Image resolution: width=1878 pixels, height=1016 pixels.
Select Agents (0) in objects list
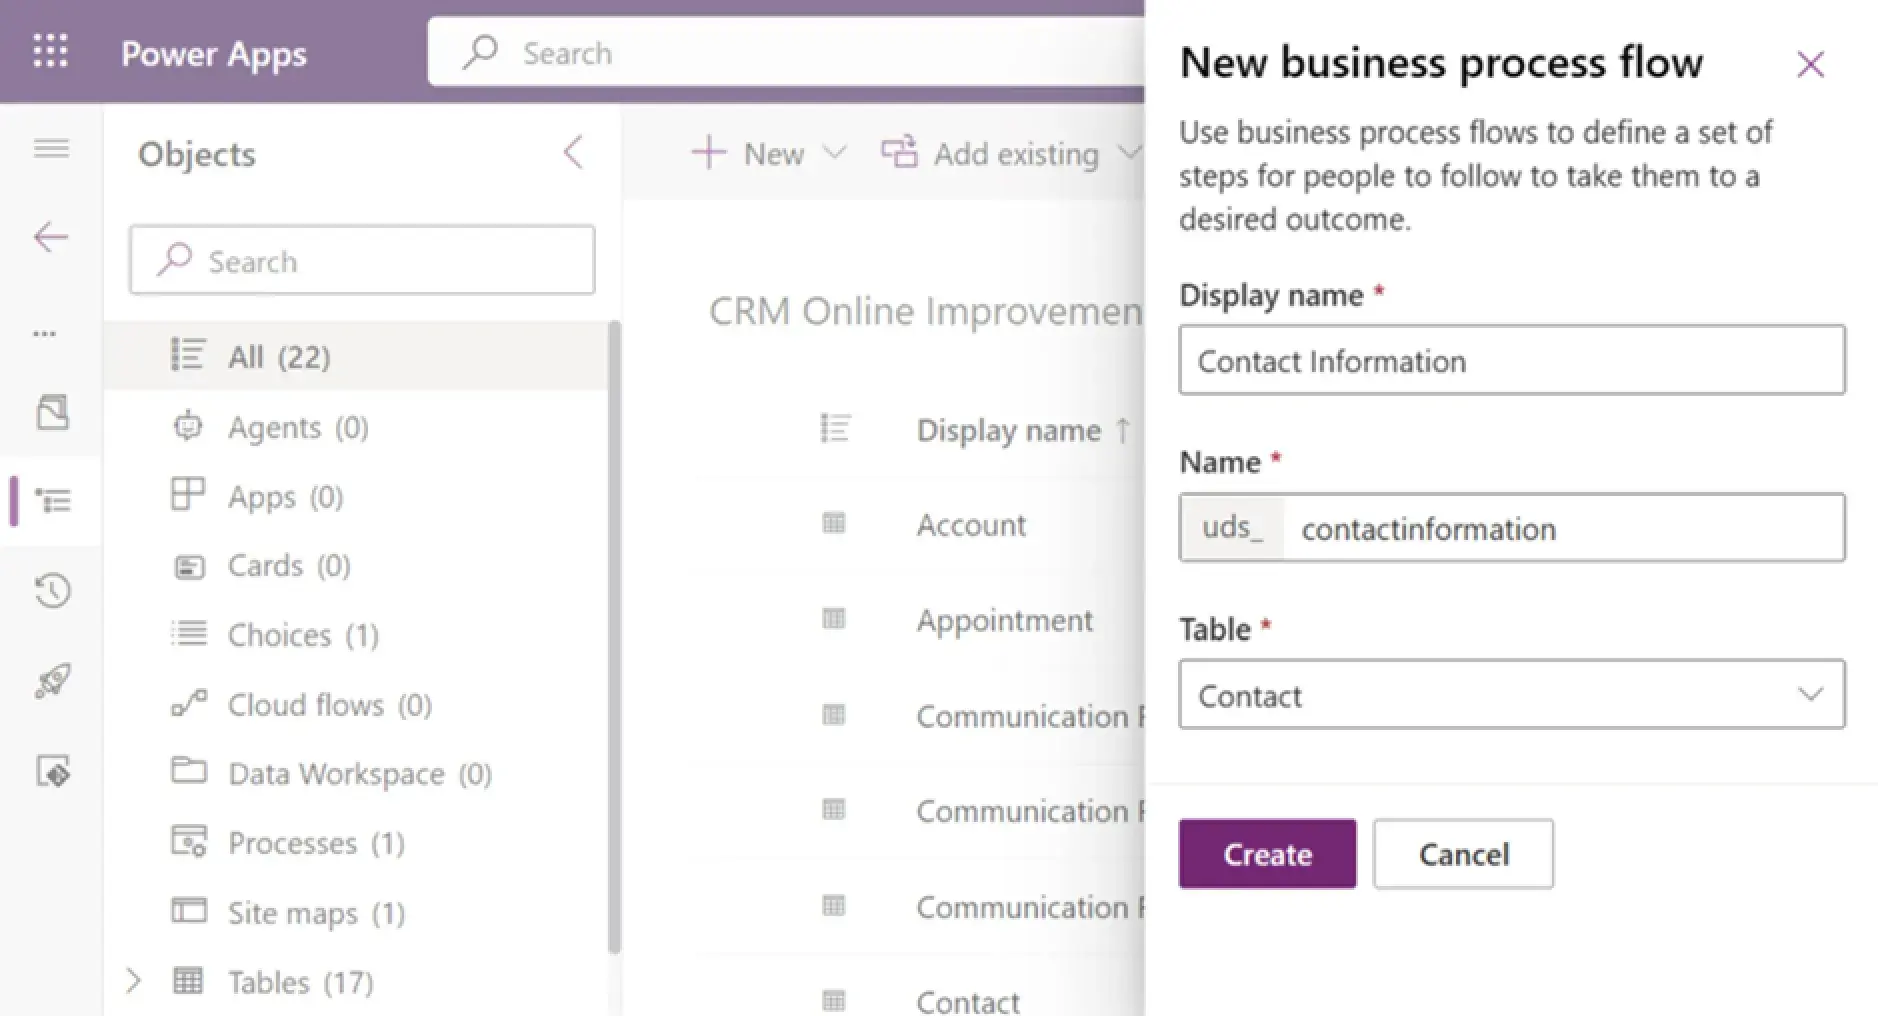pyautogui.click(x=356, y=427)
